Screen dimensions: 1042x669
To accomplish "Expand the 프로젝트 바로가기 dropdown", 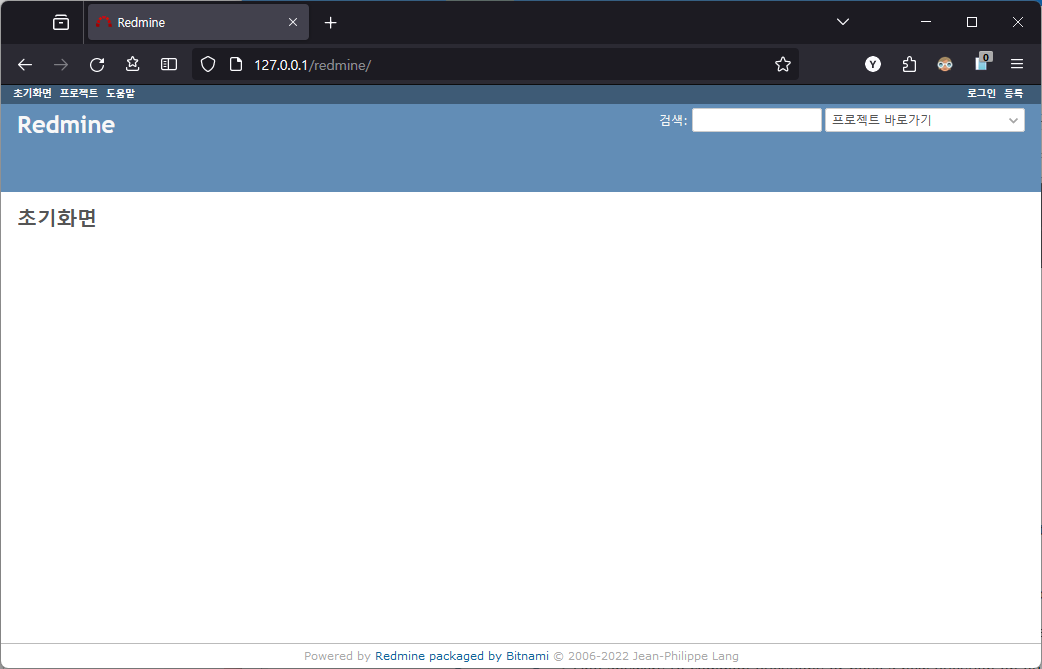I will (924, 120).
